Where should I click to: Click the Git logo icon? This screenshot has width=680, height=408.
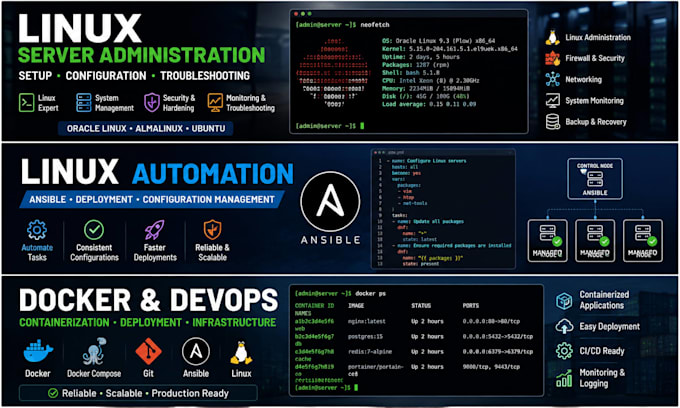[x=148, y=351]
